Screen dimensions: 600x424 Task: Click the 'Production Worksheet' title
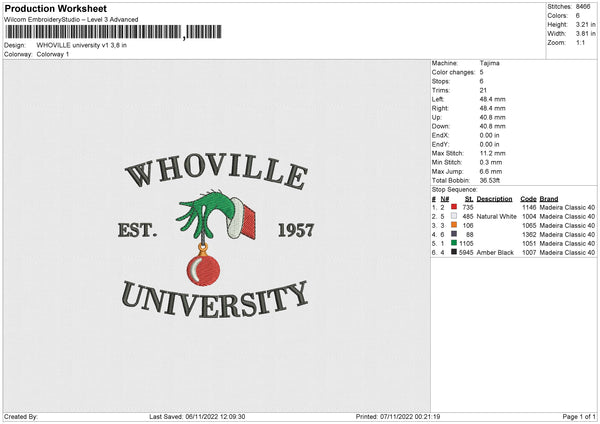pos(56,8)
